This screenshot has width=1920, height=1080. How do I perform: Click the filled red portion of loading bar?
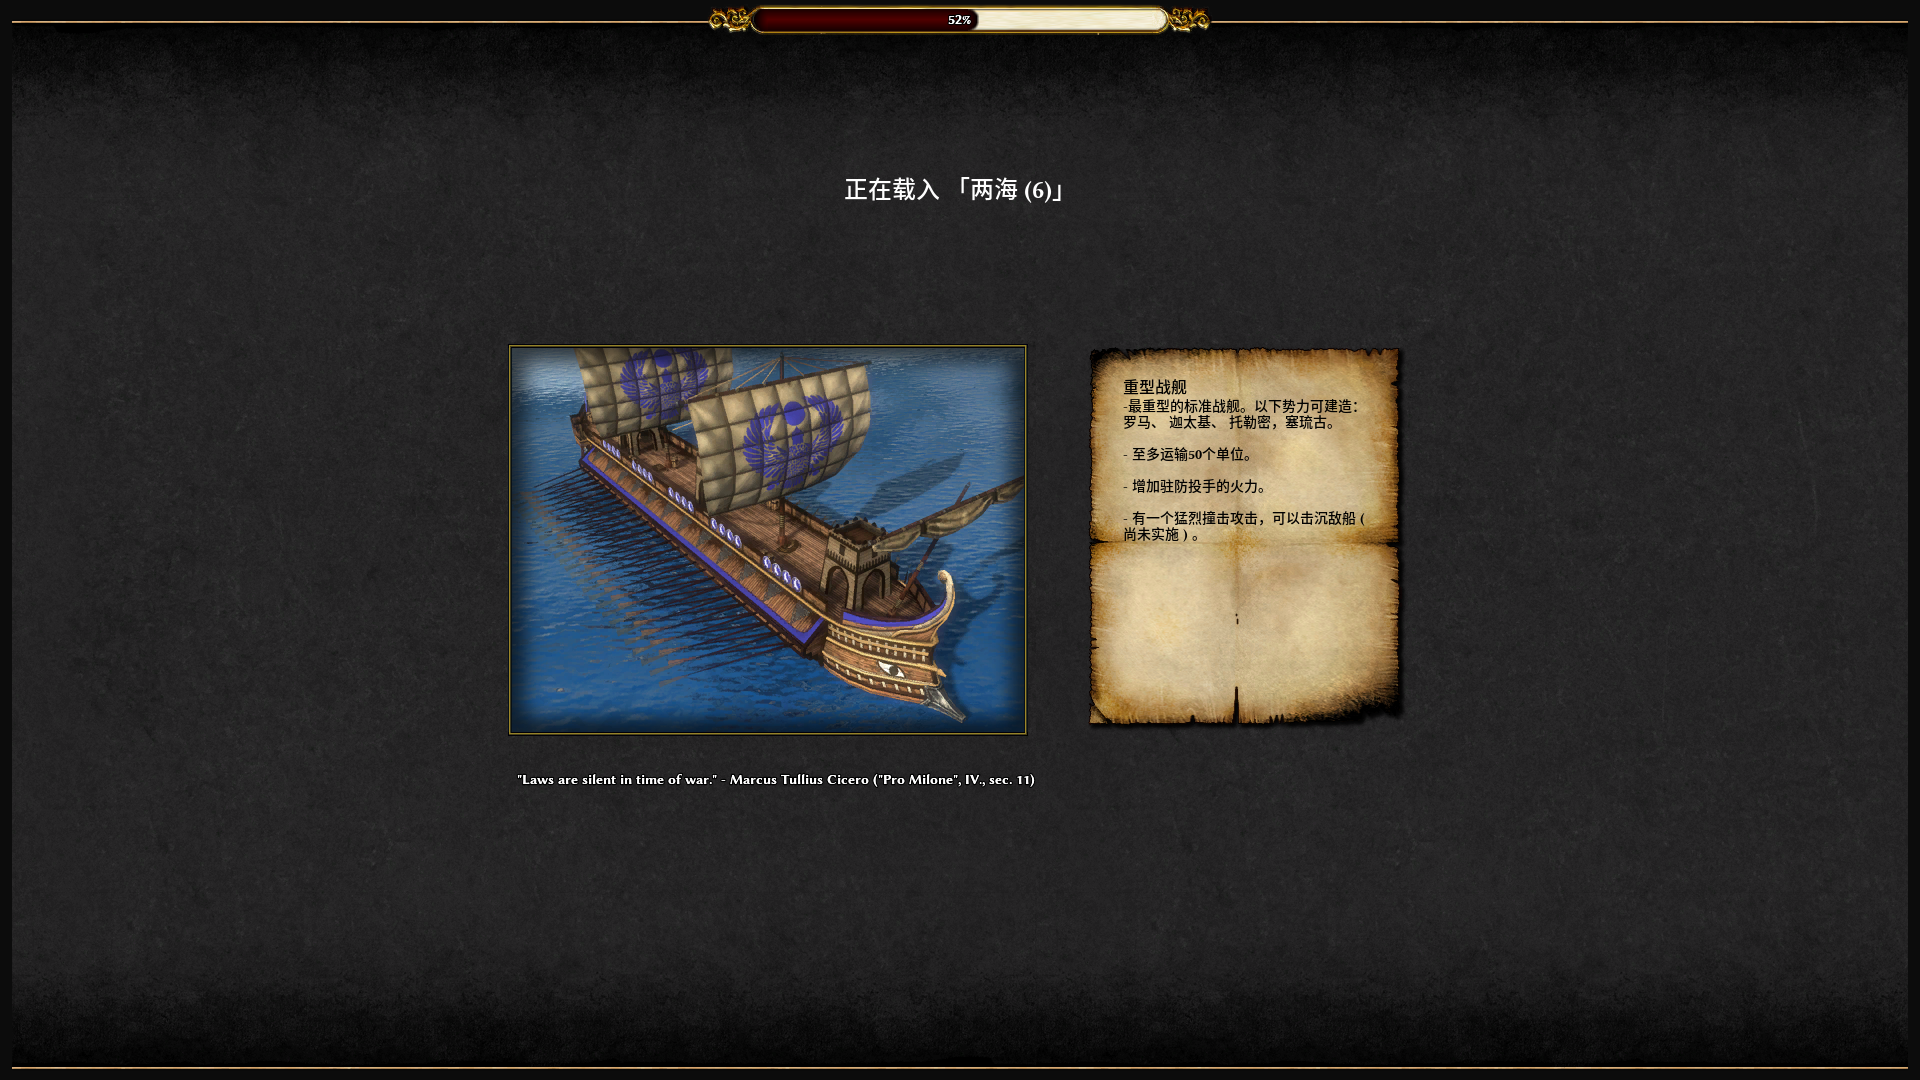click(x=866, y=20)
